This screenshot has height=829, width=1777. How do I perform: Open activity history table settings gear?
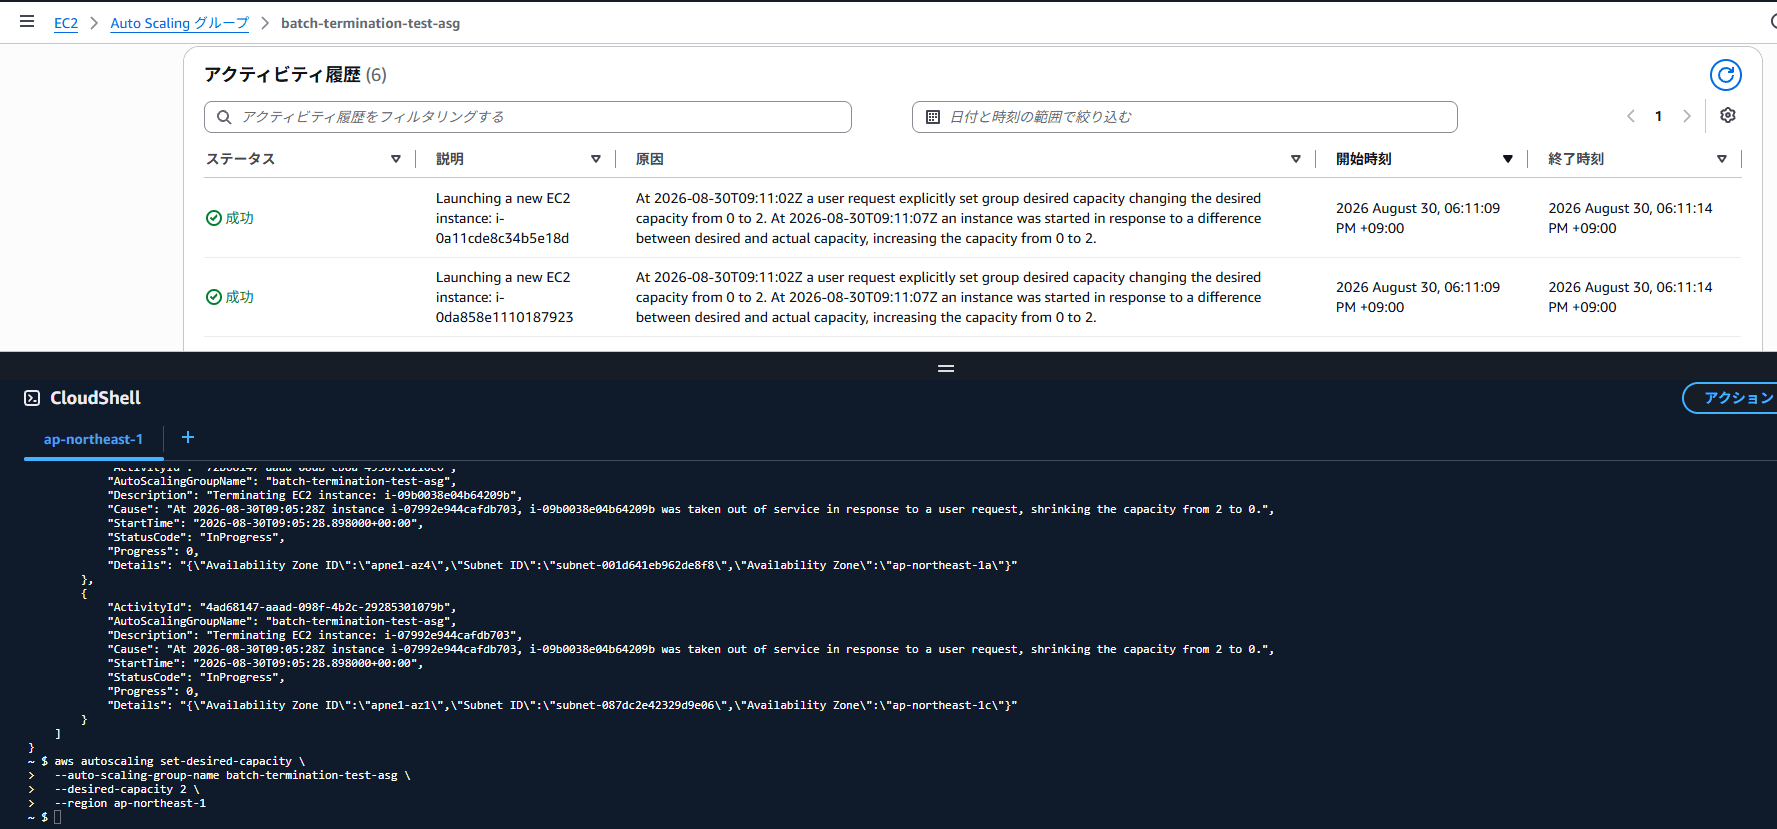tap(1727, 116)
